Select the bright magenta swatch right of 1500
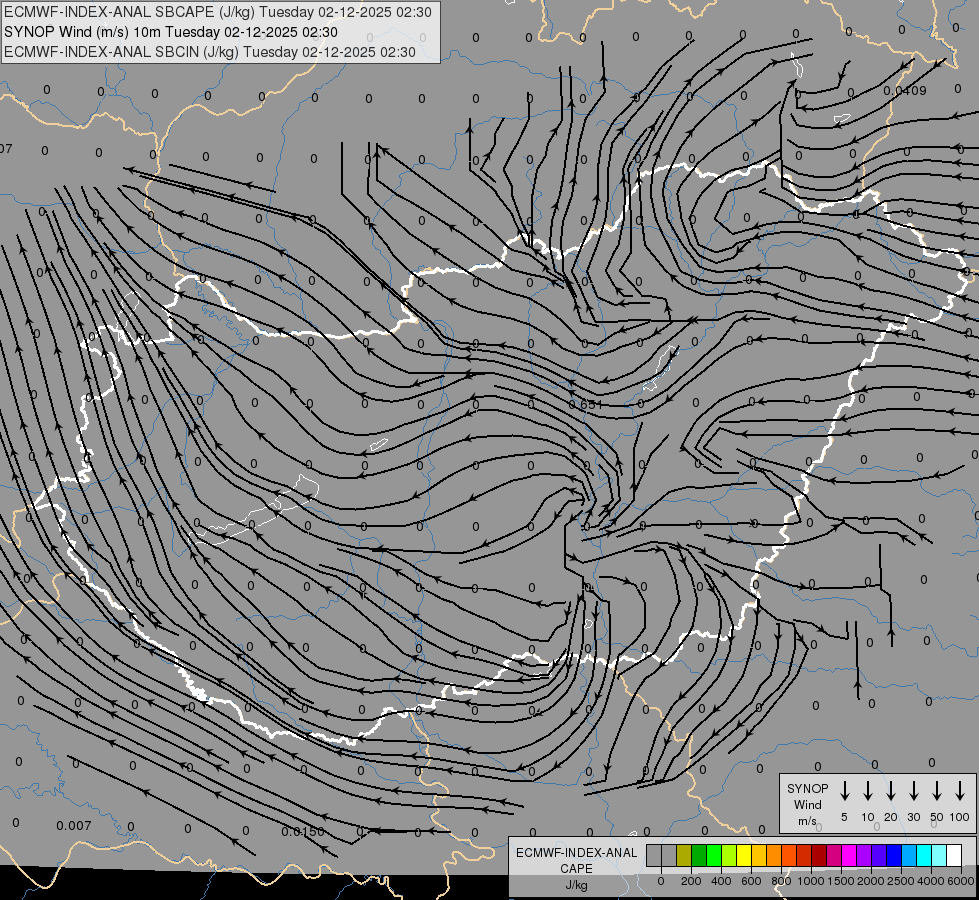979x900 pixels. tap(850, 855)
